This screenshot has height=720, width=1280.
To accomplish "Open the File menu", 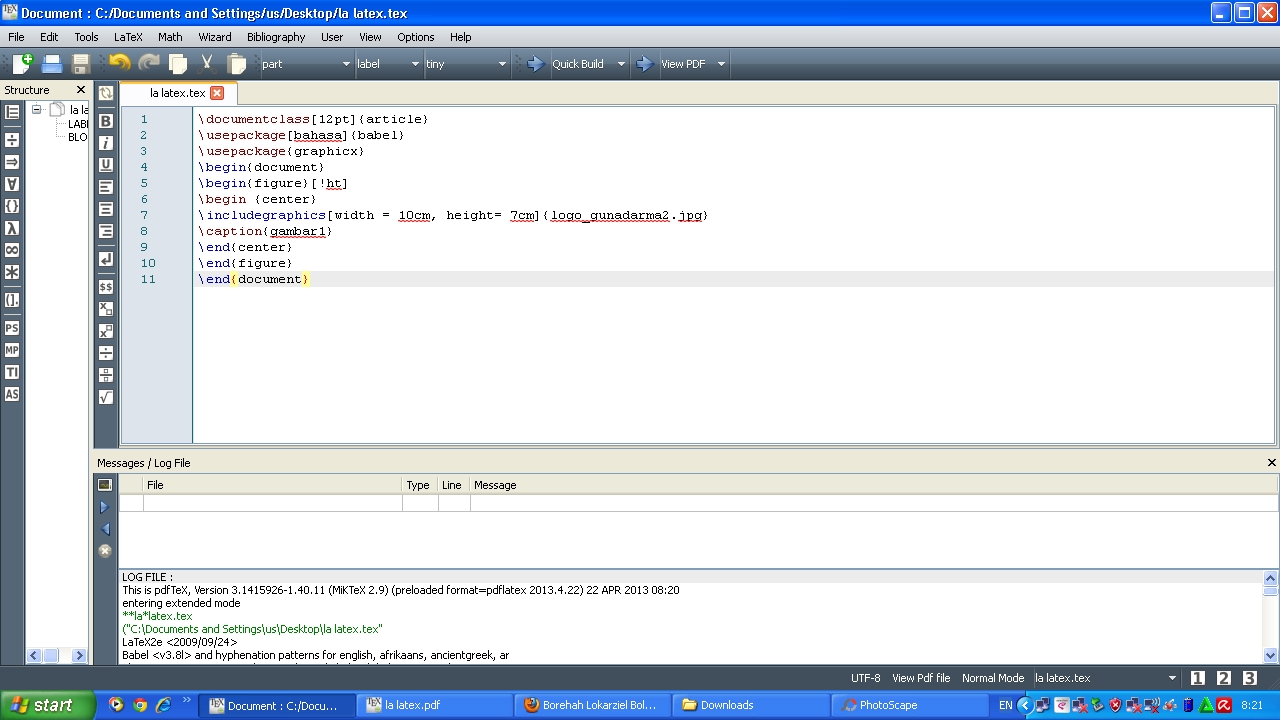I will pyautogui.click(x=16, y=37).
